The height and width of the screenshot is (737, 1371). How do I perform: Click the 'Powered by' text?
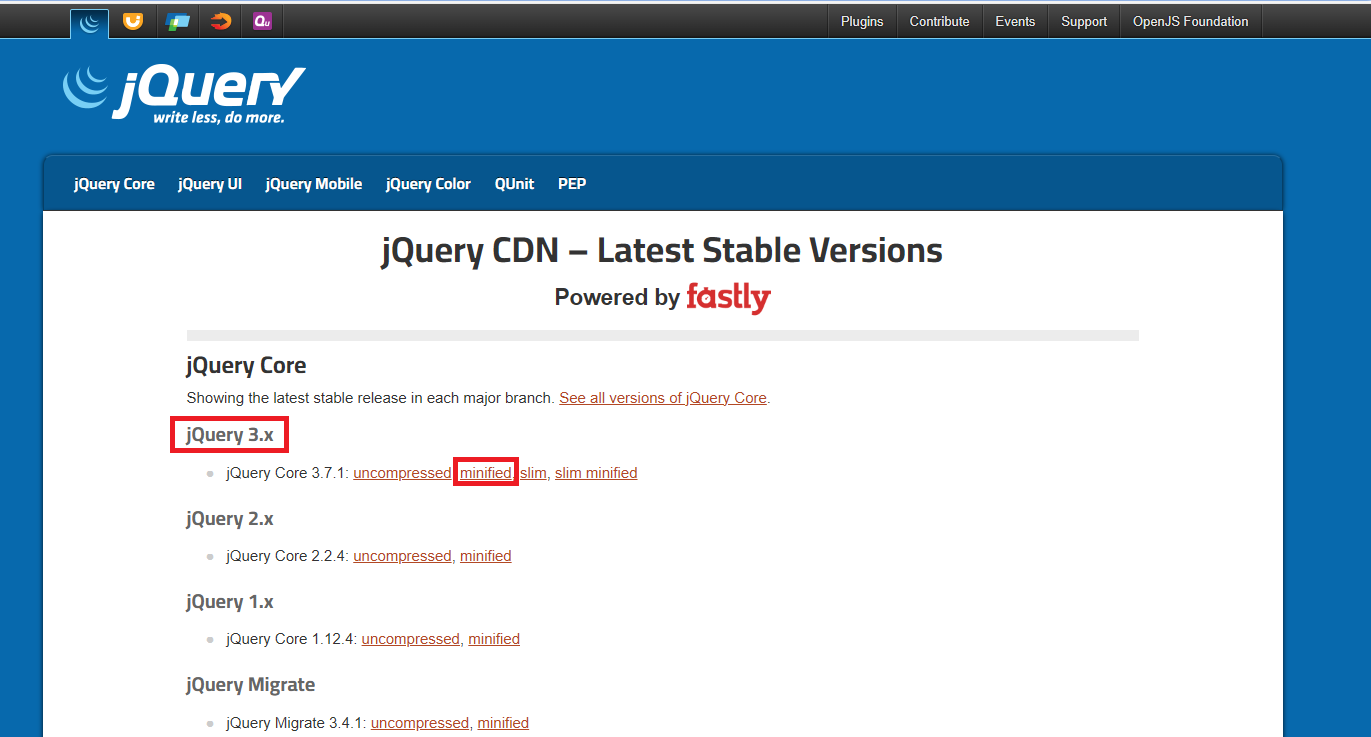pyautogui.click(x=617, y=298)
